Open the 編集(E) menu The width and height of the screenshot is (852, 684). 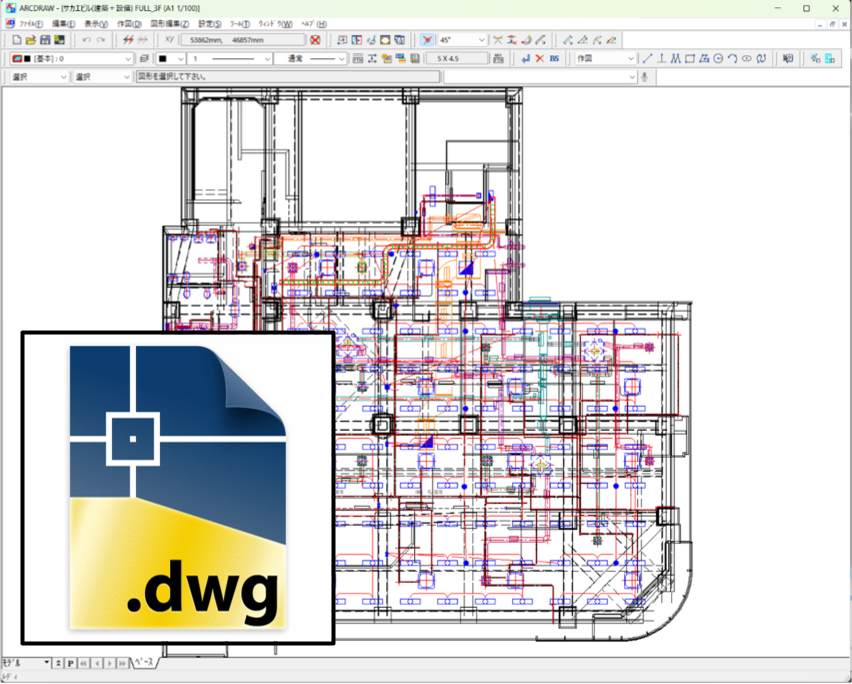click(64, 24)
